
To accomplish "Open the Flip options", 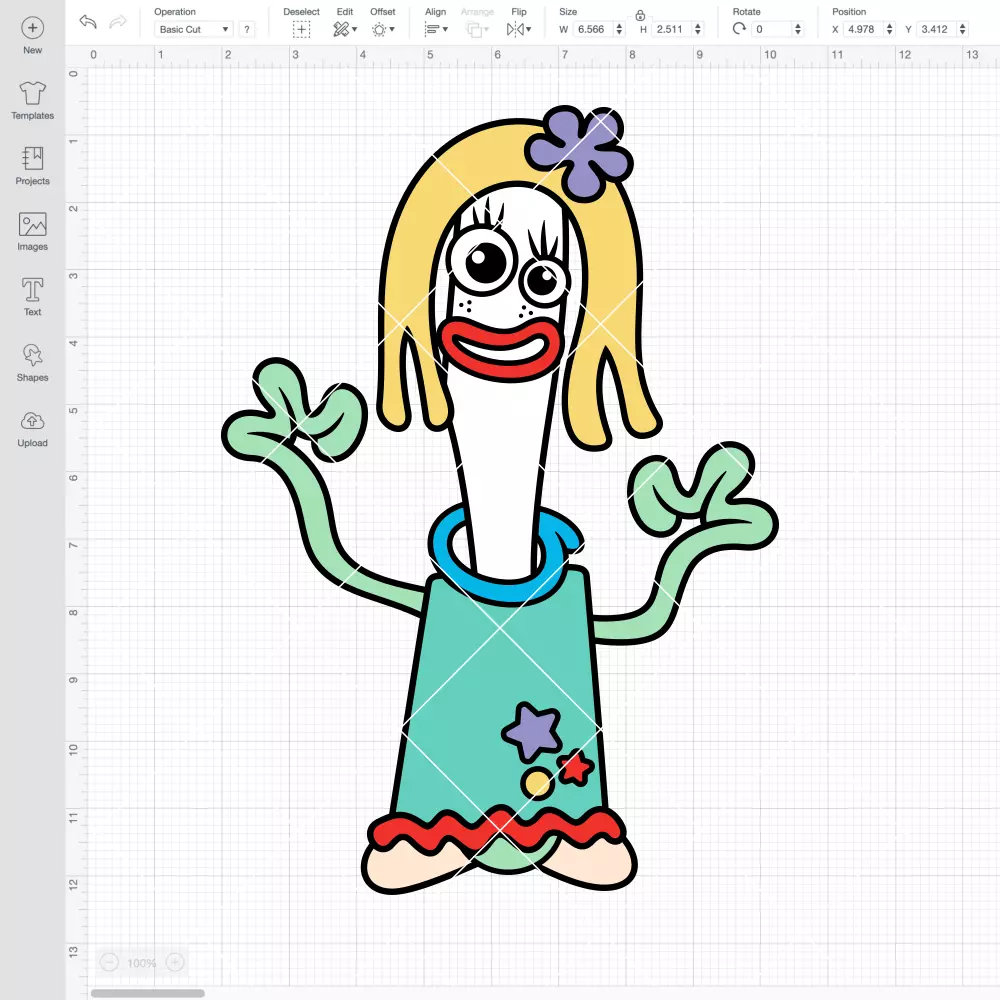I will pyautogui.click(x=518, y=29).
